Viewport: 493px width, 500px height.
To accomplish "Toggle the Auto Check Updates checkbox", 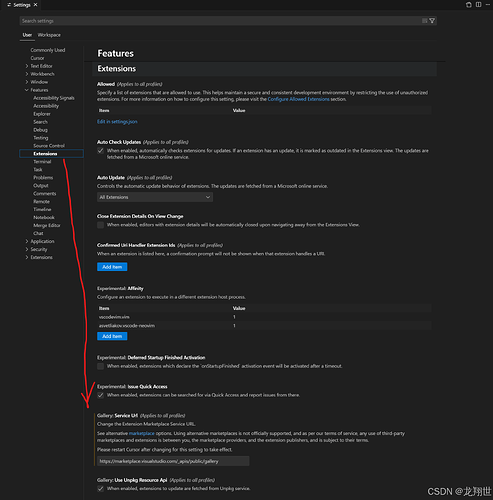I will tap(100, 151).
